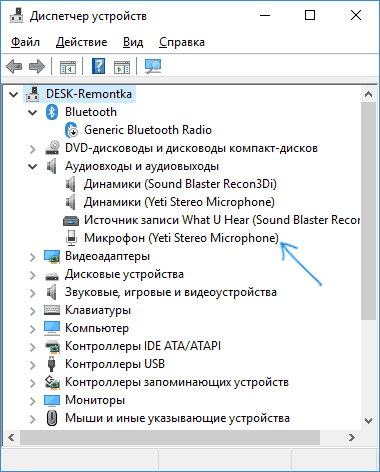Viewport: 380px width, 472px height.
Task: Expand Мыши и иные указывающие устройства
Action: (33, 419)
